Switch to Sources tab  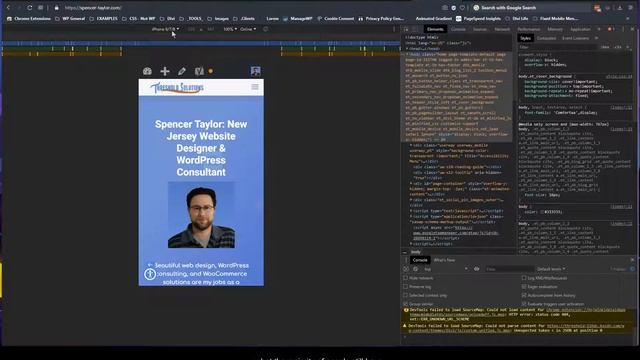point(480,29)
